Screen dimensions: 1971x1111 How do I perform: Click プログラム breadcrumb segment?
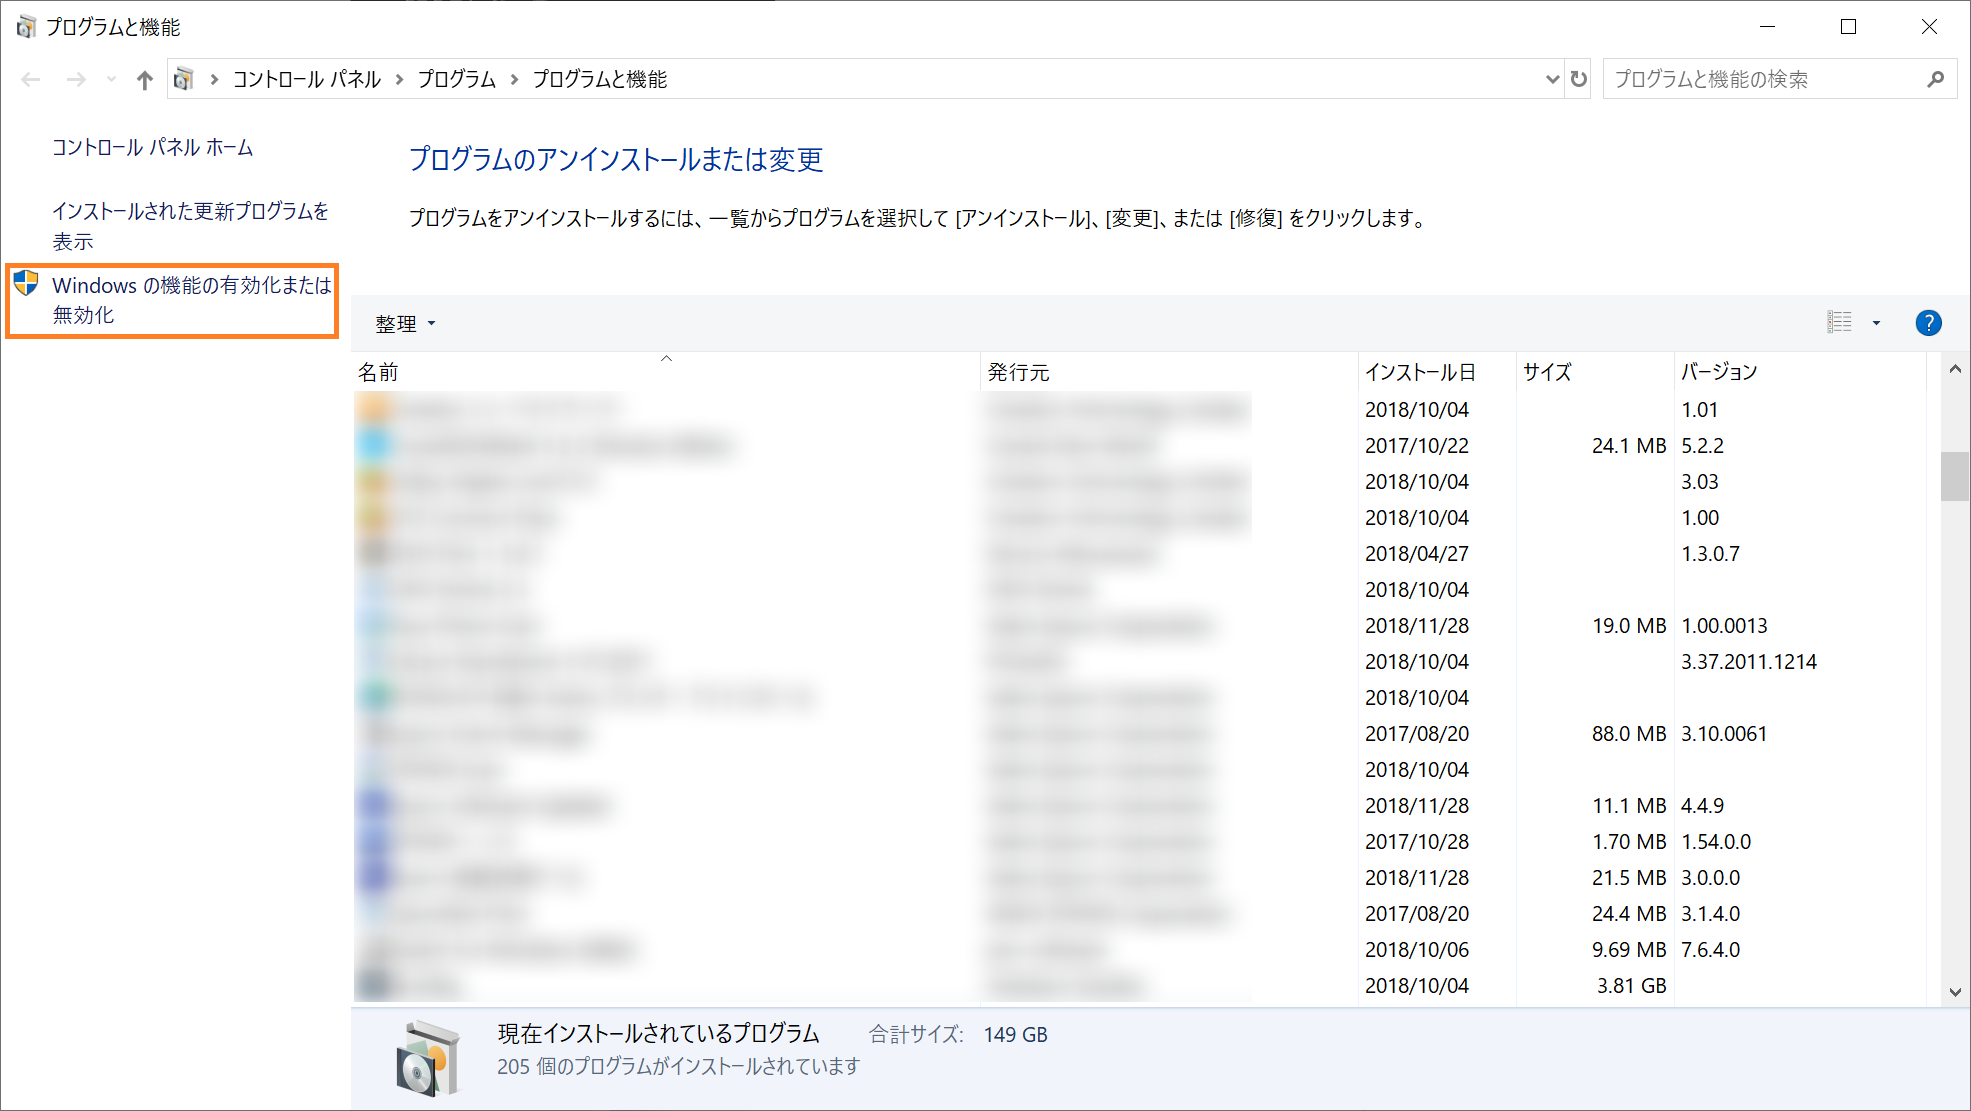pos(456,79)
